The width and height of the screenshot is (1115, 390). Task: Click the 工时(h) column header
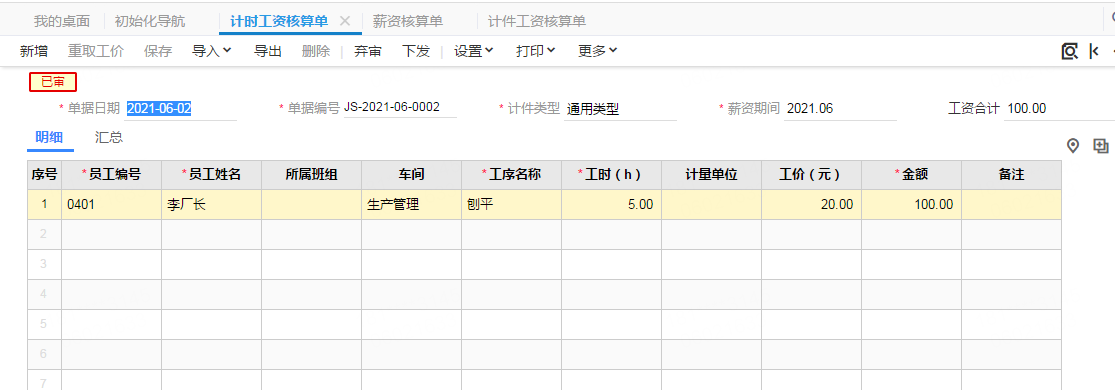click(612, 174)
